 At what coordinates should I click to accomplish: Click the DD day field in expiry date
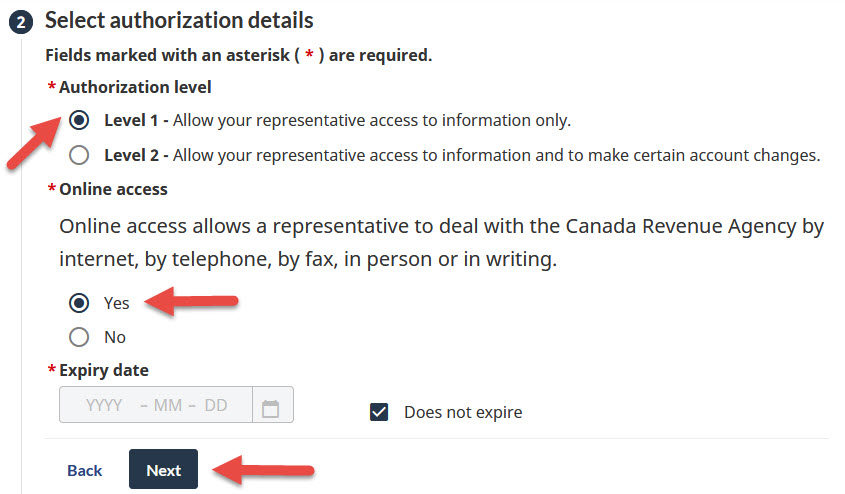[x=216, y=406]
